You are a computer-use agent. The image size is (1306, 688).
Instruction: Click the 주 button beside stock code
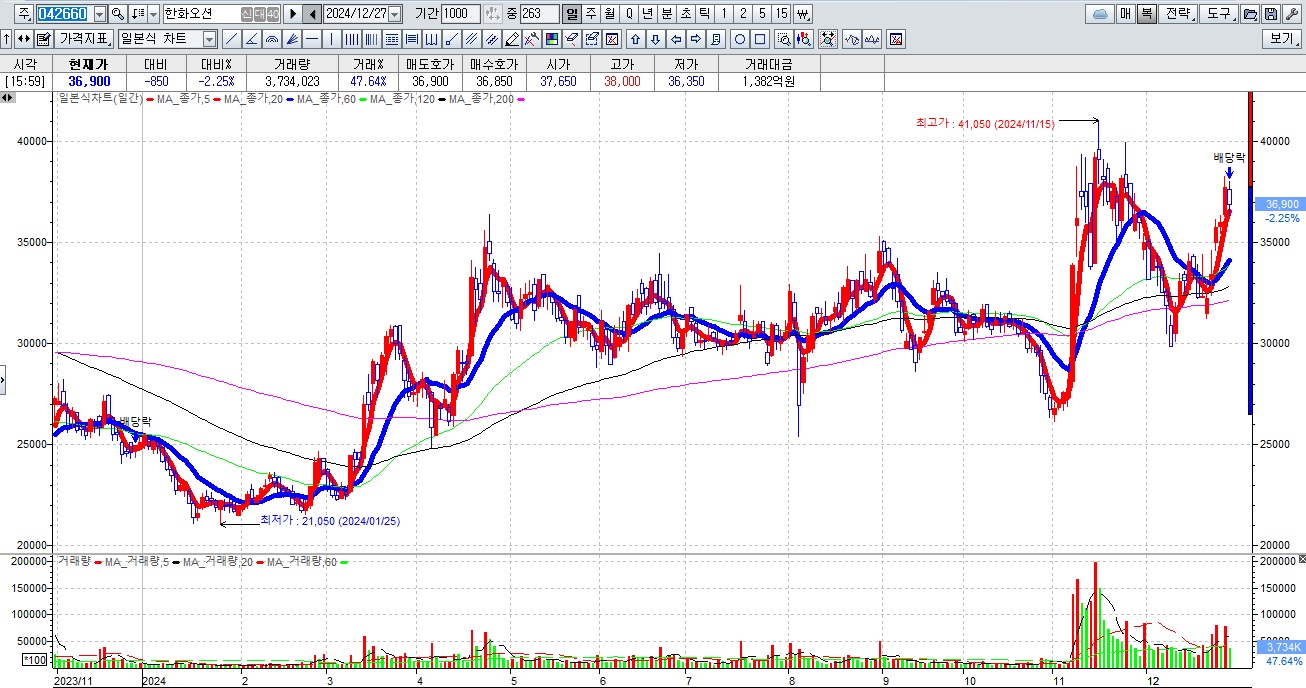point(23,14)
